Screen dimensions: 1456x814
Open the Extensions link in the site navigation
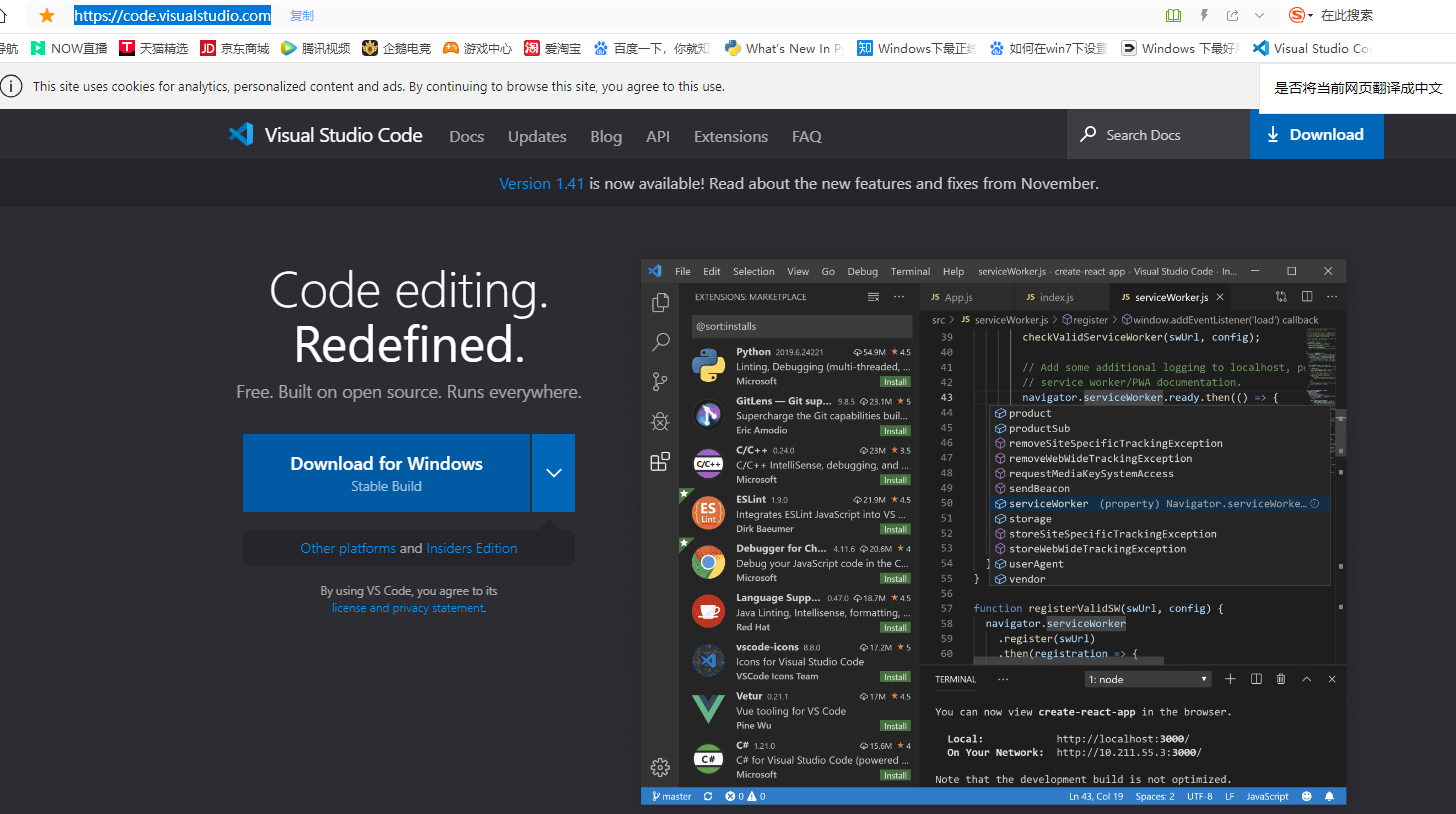[x=731, y=136]
